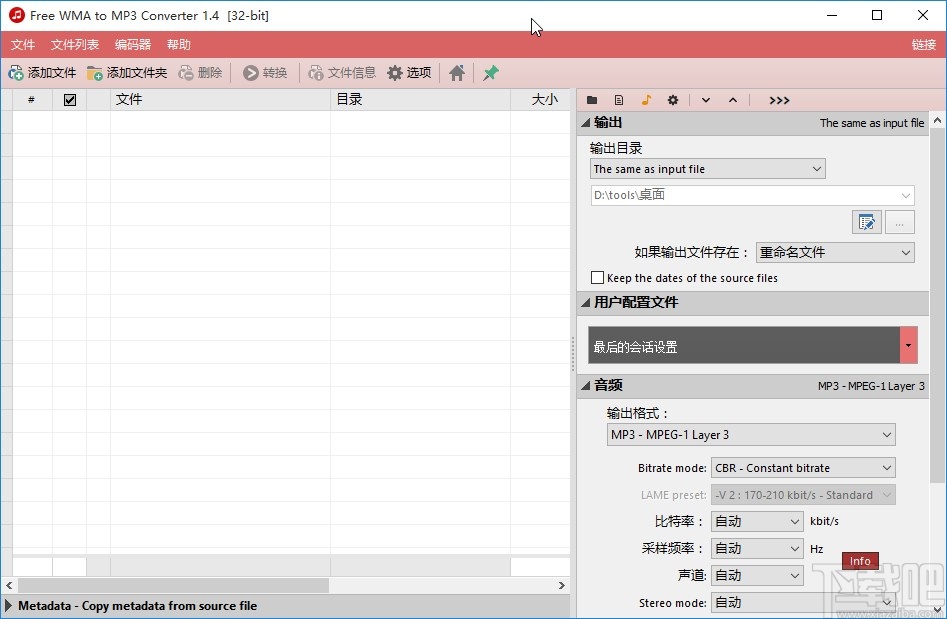Click the 删除 delete toolbar item
947x619 pixels.
200,72
